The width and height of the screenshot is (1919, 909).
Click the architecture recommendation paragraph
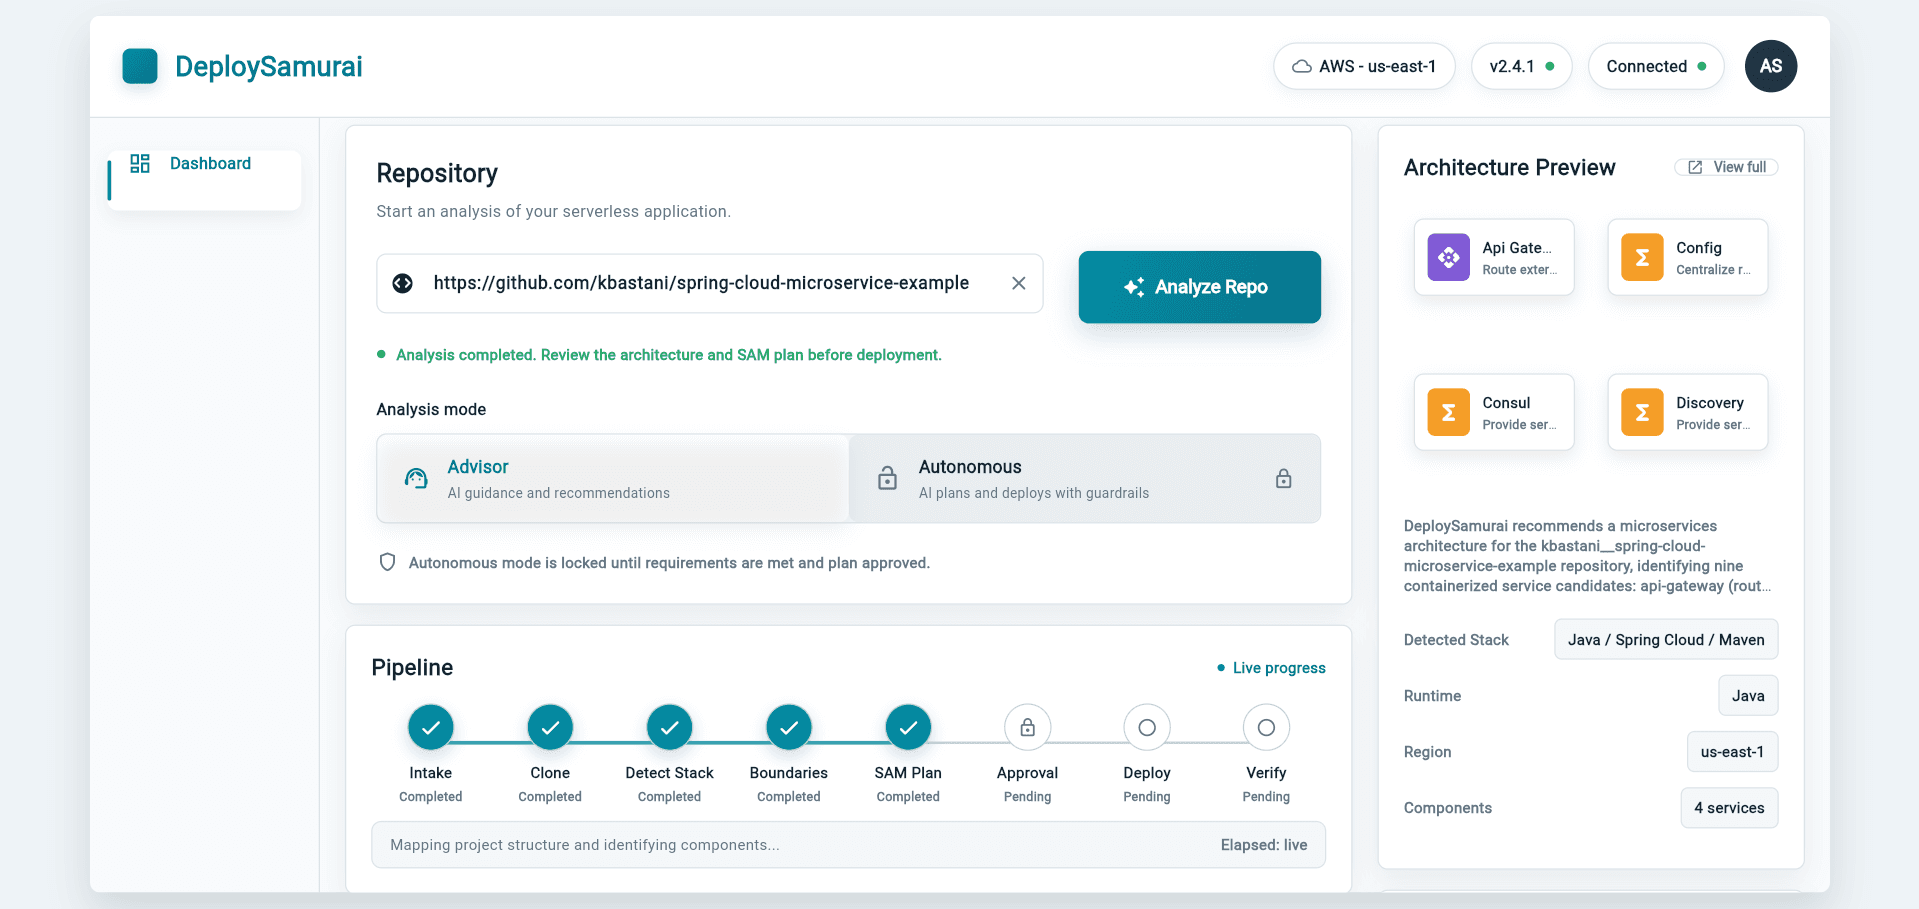pyautogui.click(x=1587, y=556)
